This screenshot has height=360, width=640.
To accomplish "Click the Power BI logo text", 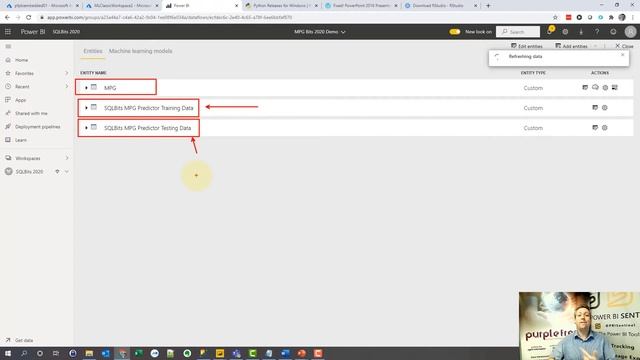I will click(33, 32).
